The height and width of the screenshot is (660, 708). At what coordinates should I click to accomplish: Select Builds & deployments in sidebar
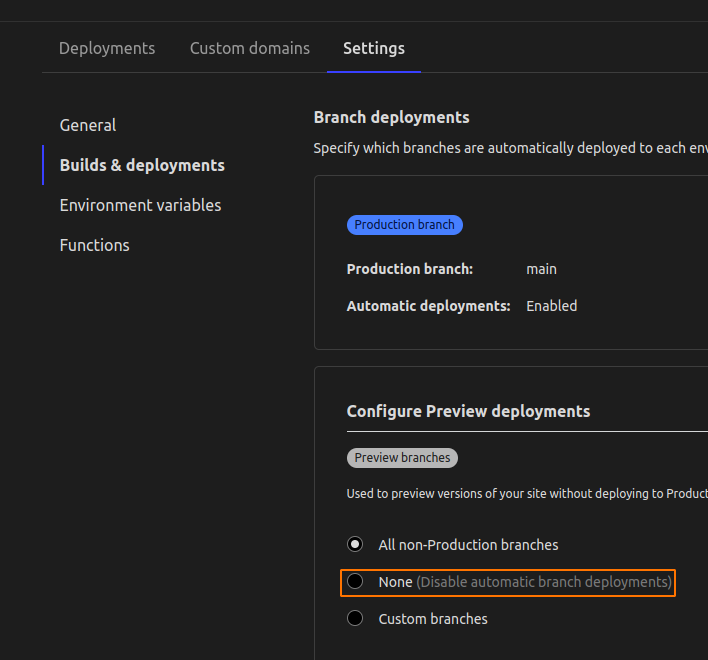(142, 165)
